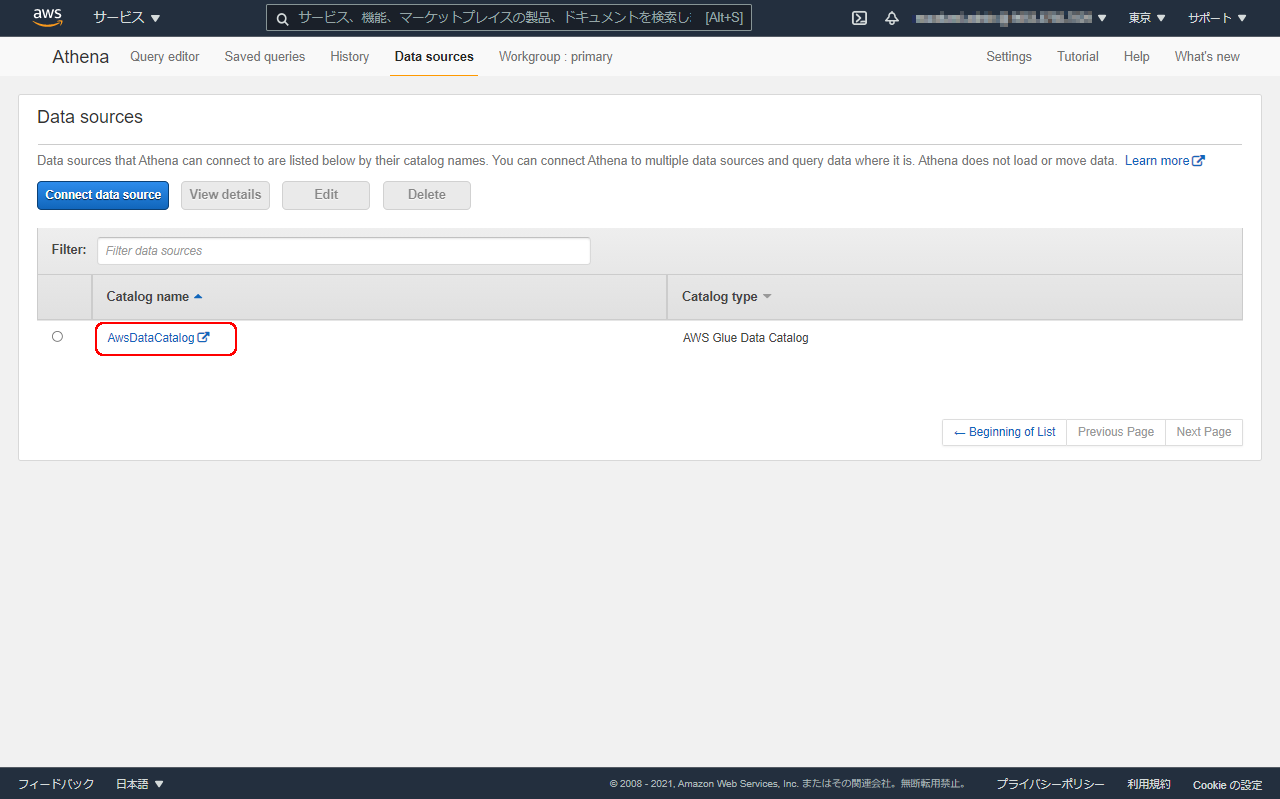The width and height of the screenshot is (1280, 799).
Task: Open the サポート support dropdown
Action: click(1217, 18)
